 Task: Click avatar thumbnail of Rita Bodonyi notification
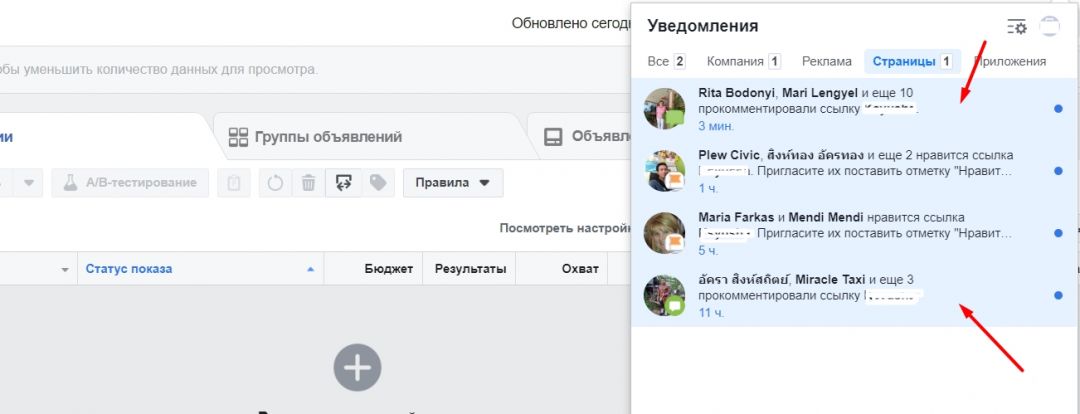pyautogui.click(x=664, y=109)
